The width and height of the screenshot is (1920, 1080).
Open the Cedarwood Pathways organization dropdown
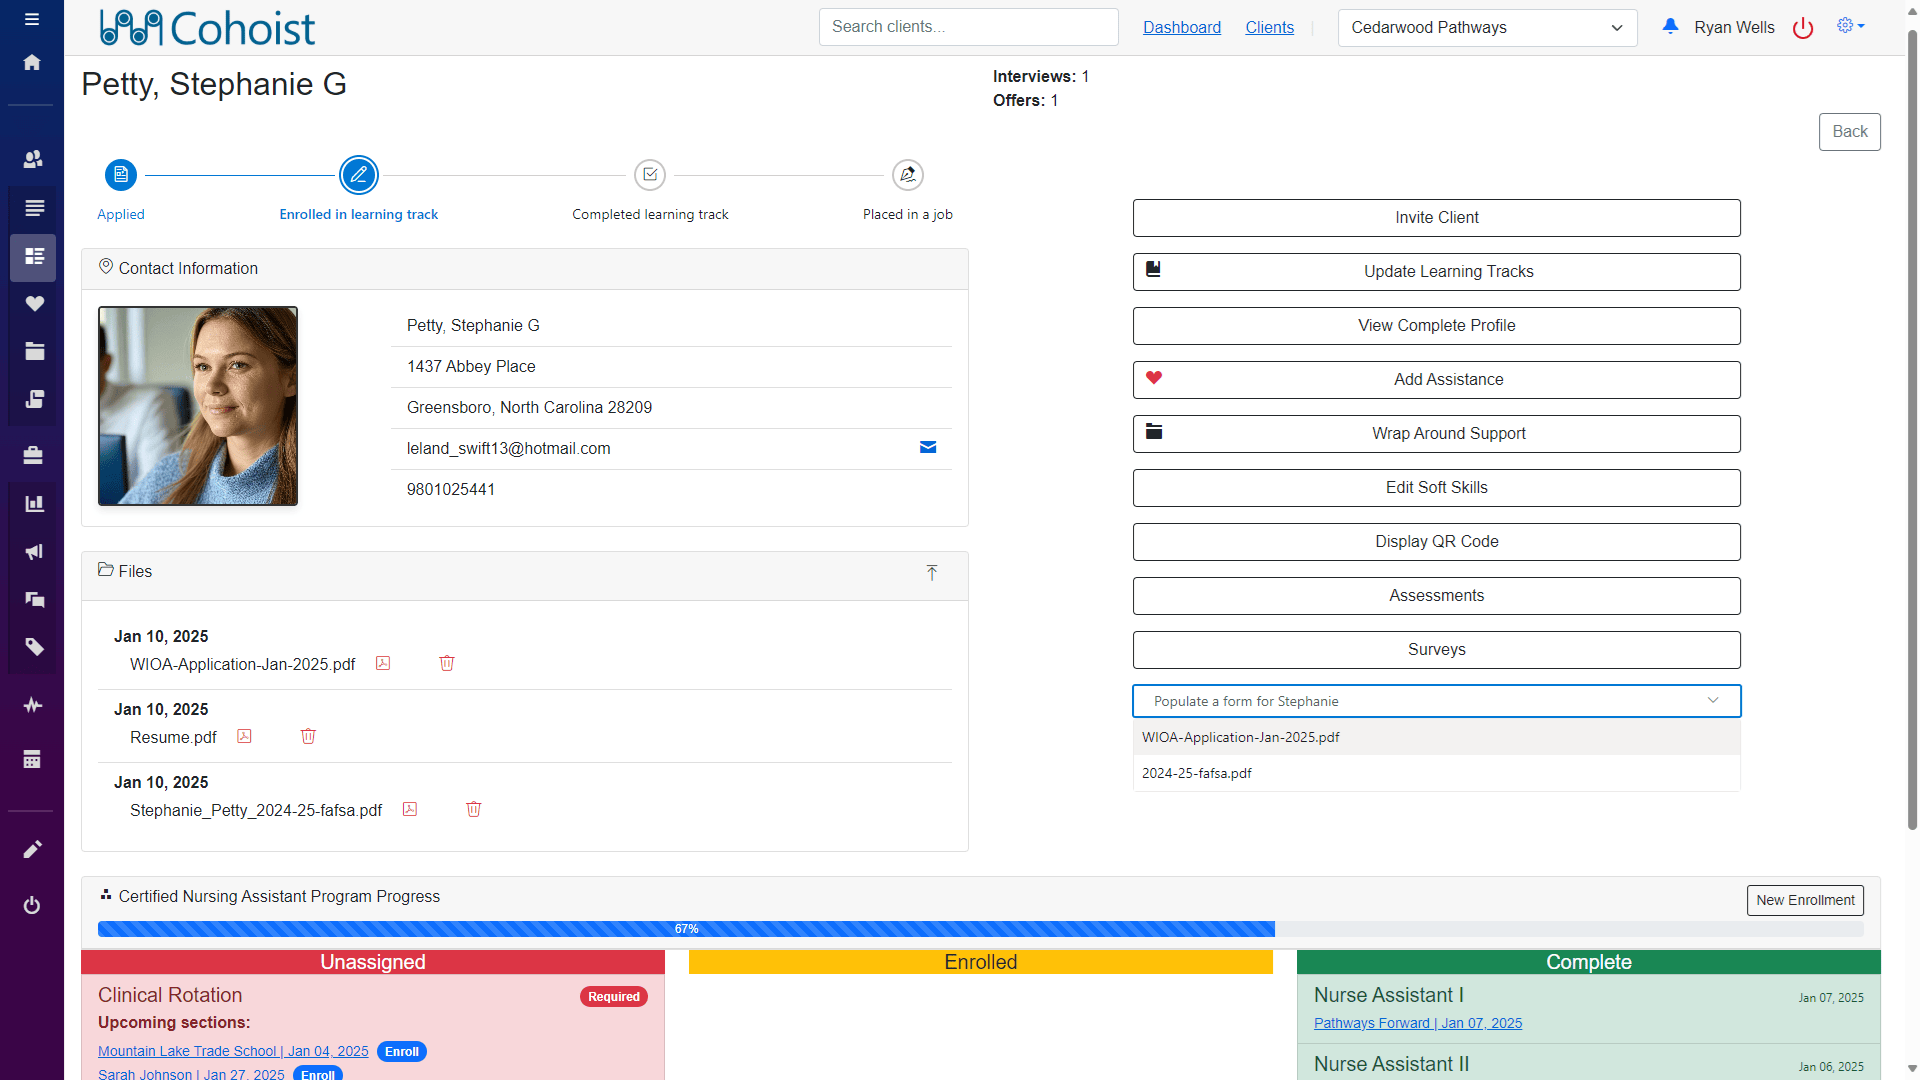[1487, 28]
